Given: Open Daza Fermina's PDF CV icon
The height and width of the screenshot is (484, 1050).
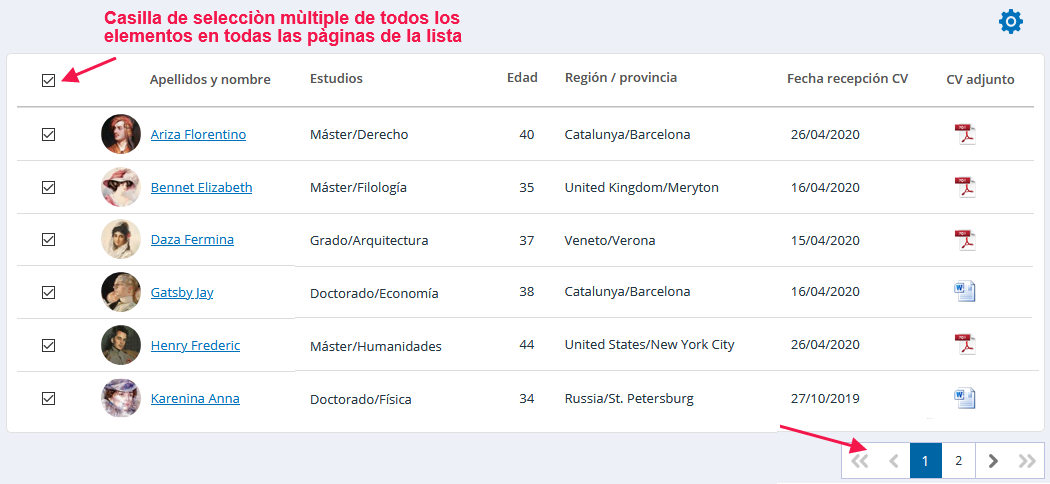Looking at the screenshot, I should click(965, 240).
